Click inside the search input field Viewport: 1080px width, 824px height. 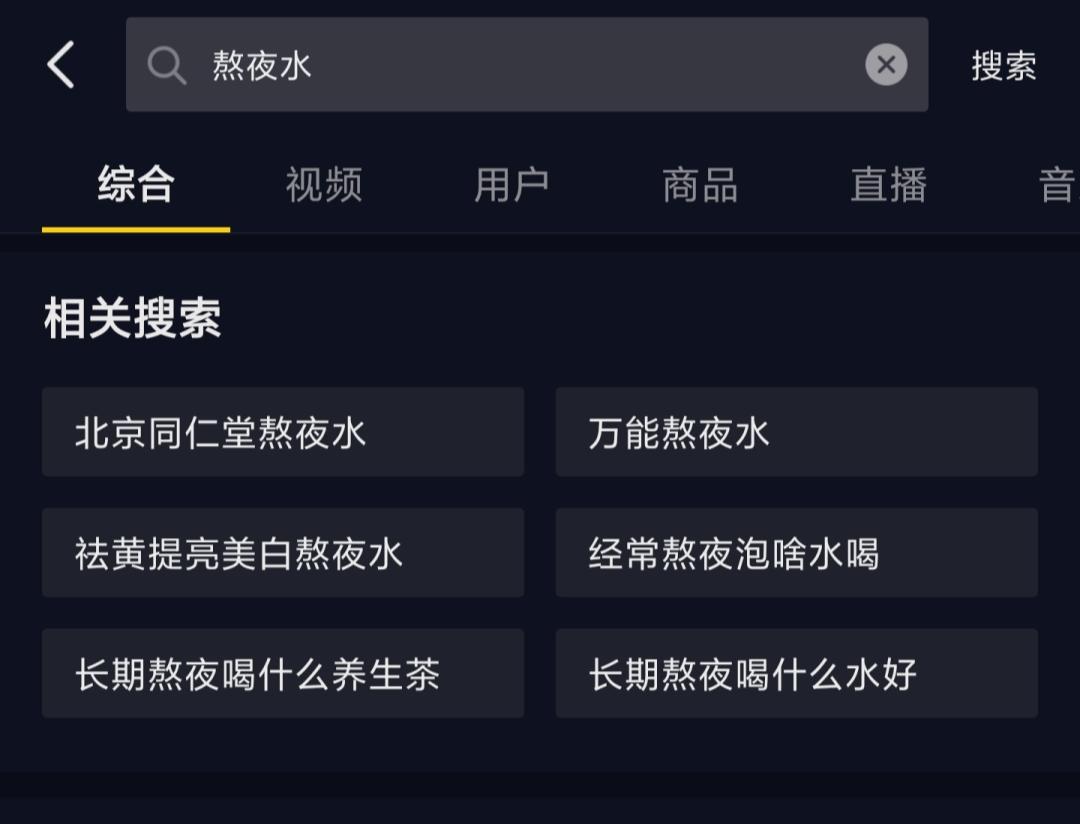[520, 64]
